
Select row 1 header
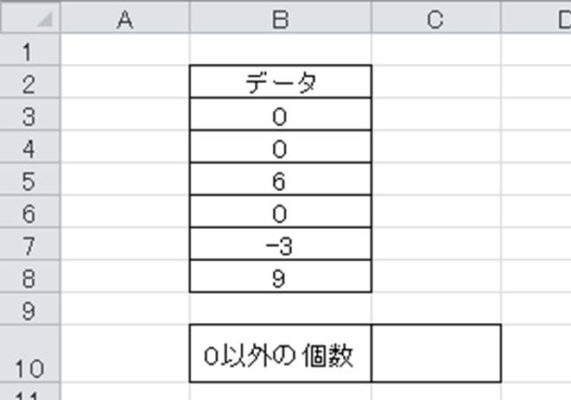click(29, 50)
